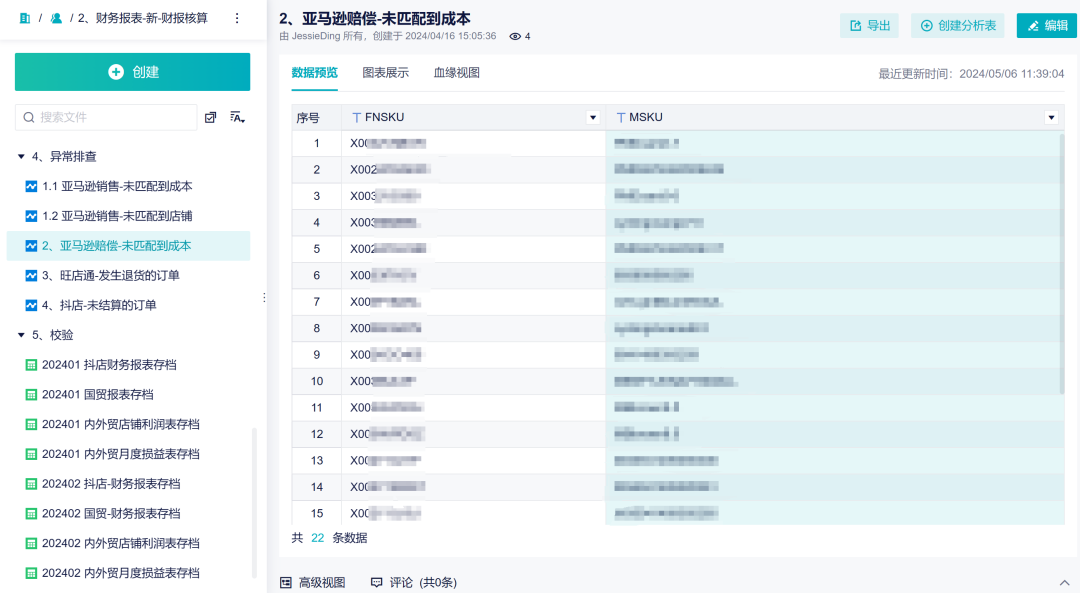The image size is (1080, 593).
Task: Open 202401 国贸报表存档
Action: coord(98,395)
